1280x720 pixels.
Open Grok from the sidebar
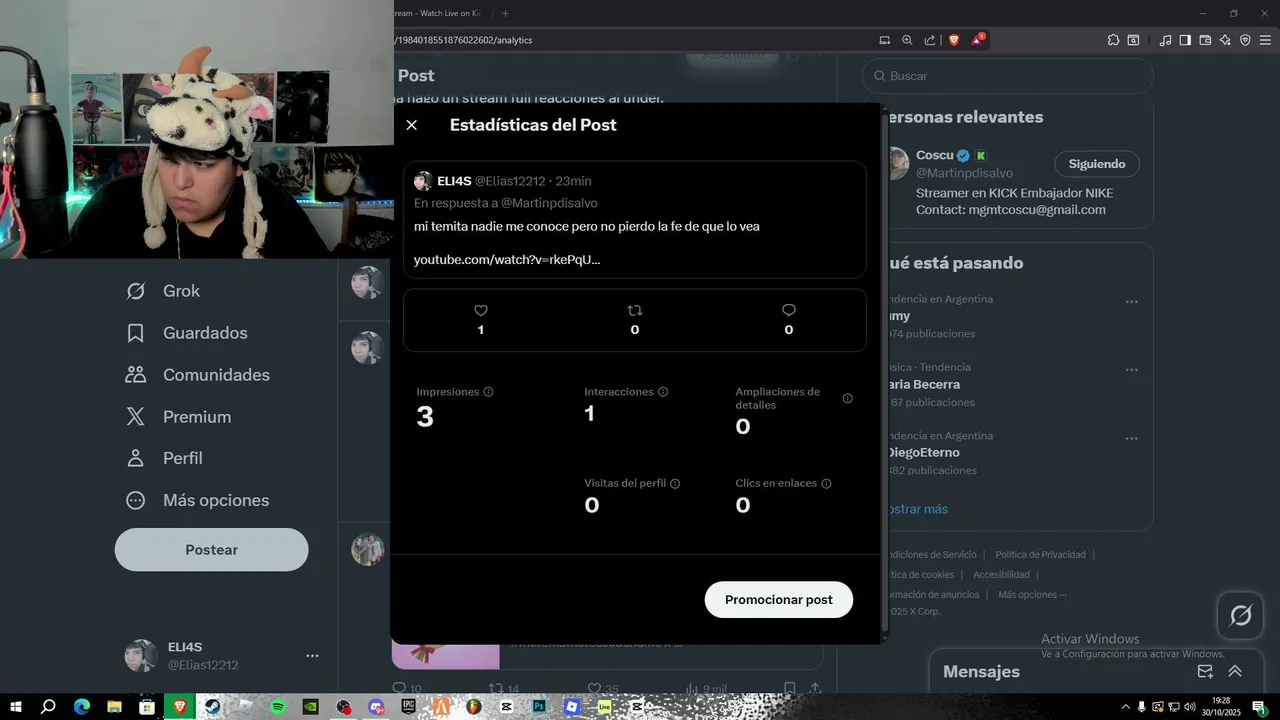[163, 291]
